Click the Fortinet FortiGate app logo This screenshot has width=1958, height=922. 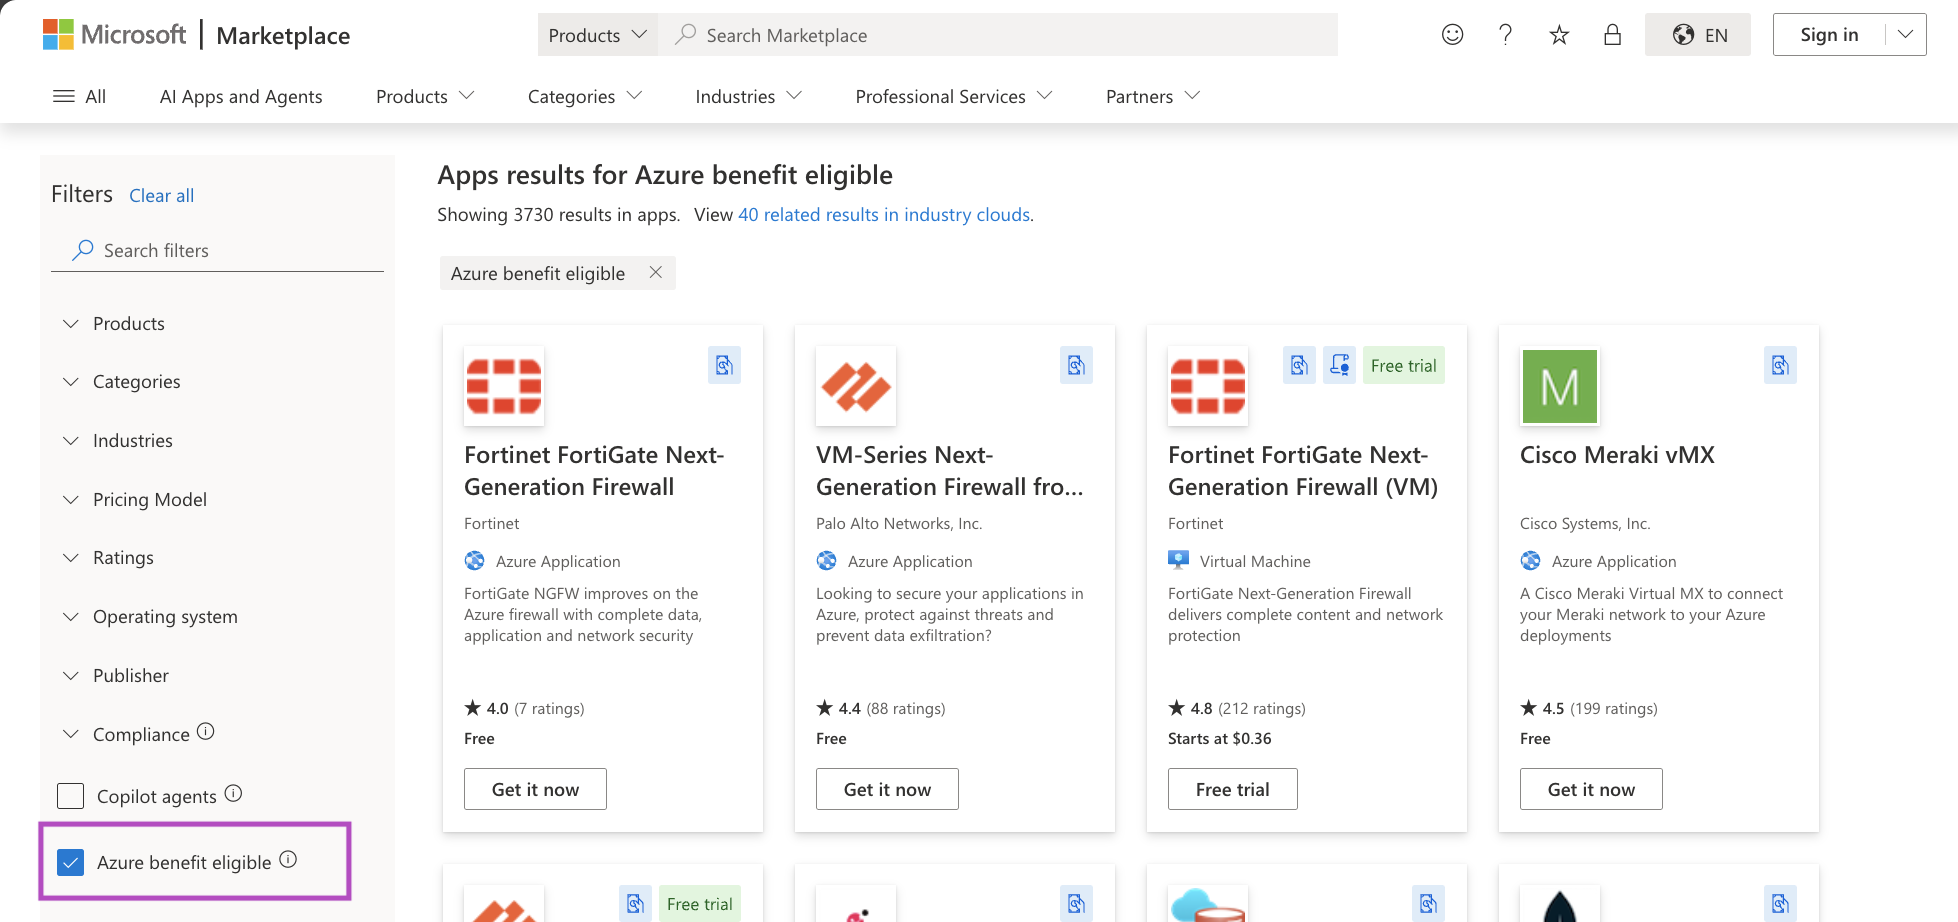(x=503, y=386)
